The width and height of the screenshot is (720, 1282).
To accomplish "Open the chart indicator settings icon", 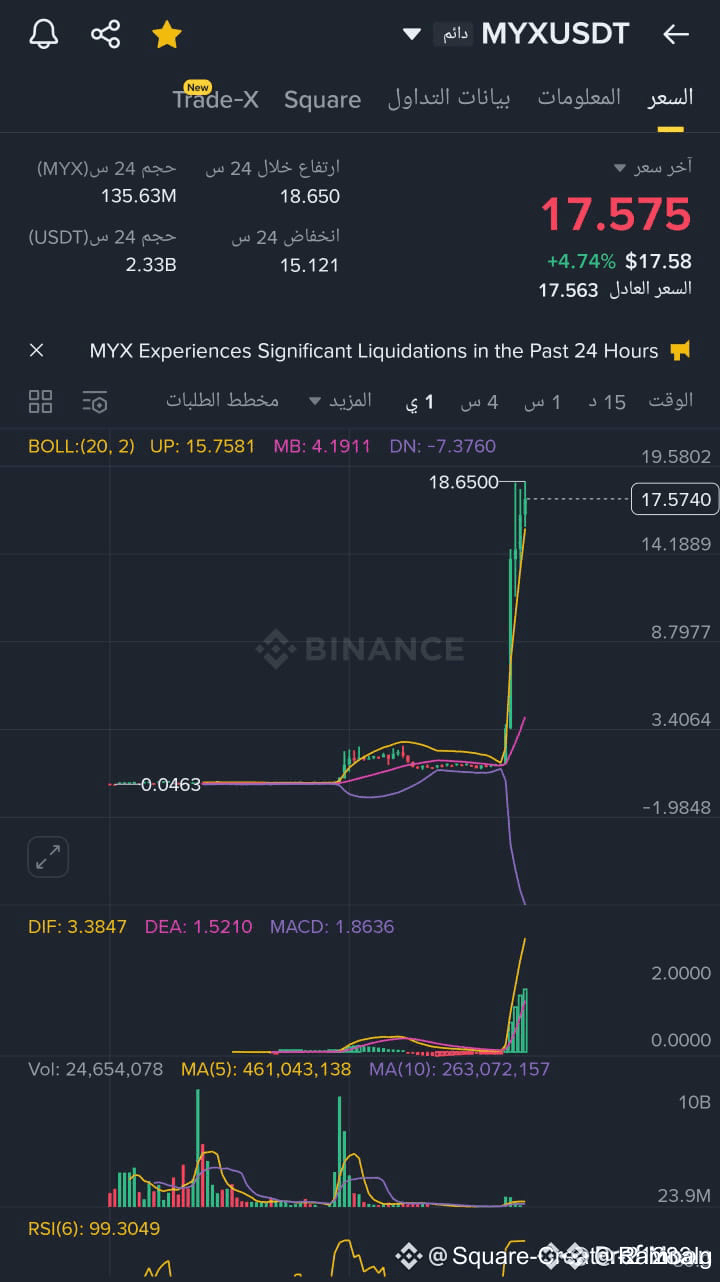I will click(x=95, y=402).
